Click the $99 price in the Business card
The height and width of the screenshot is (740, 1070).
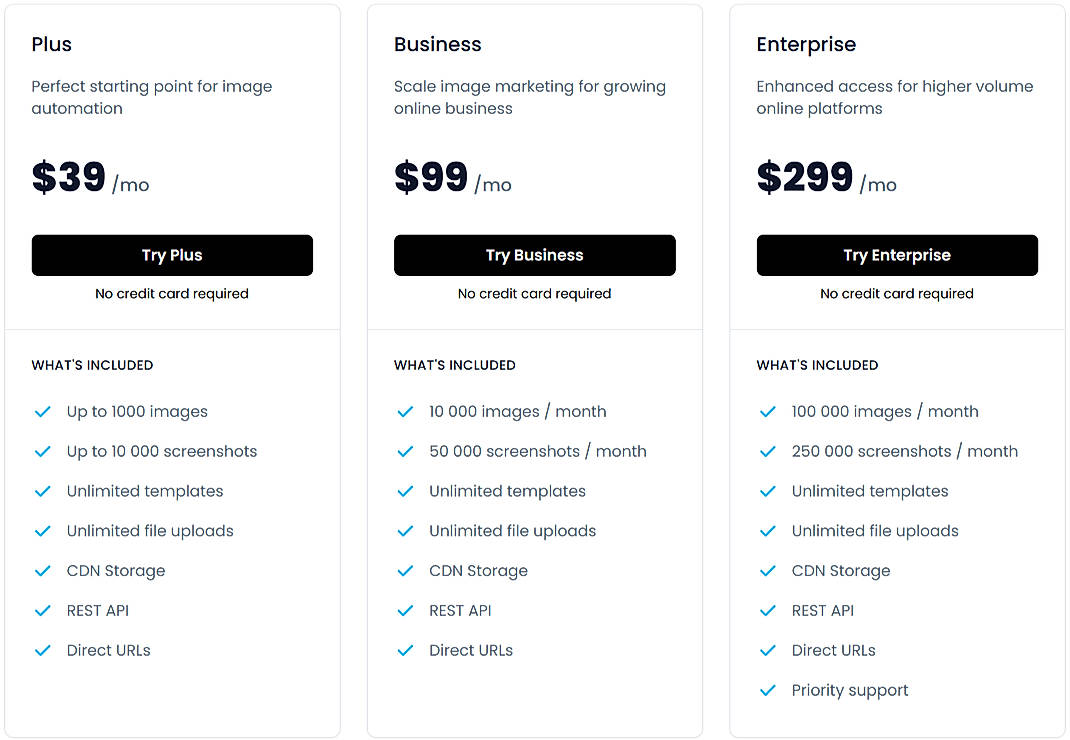tap(431, 178)
